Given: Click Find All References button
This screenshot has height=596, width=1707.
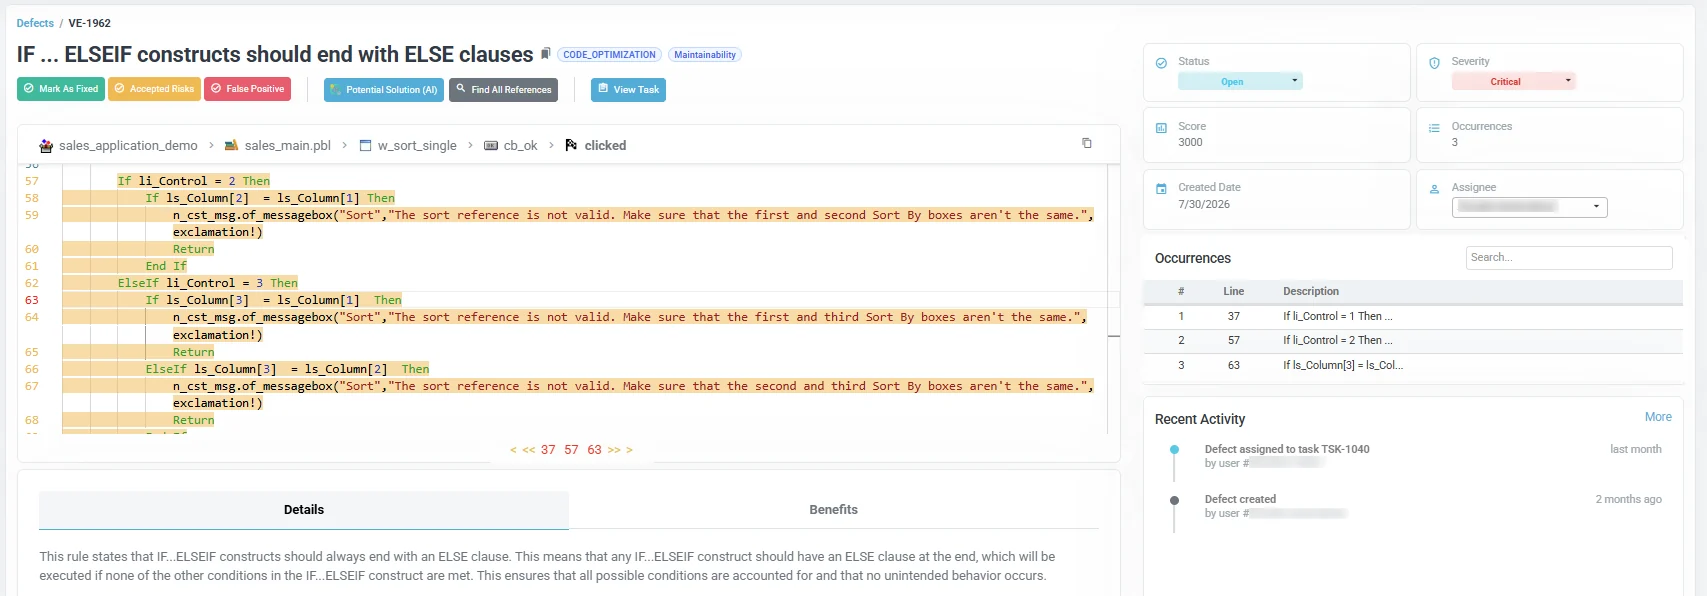Looking at the screenshot, I should [503, 90].
